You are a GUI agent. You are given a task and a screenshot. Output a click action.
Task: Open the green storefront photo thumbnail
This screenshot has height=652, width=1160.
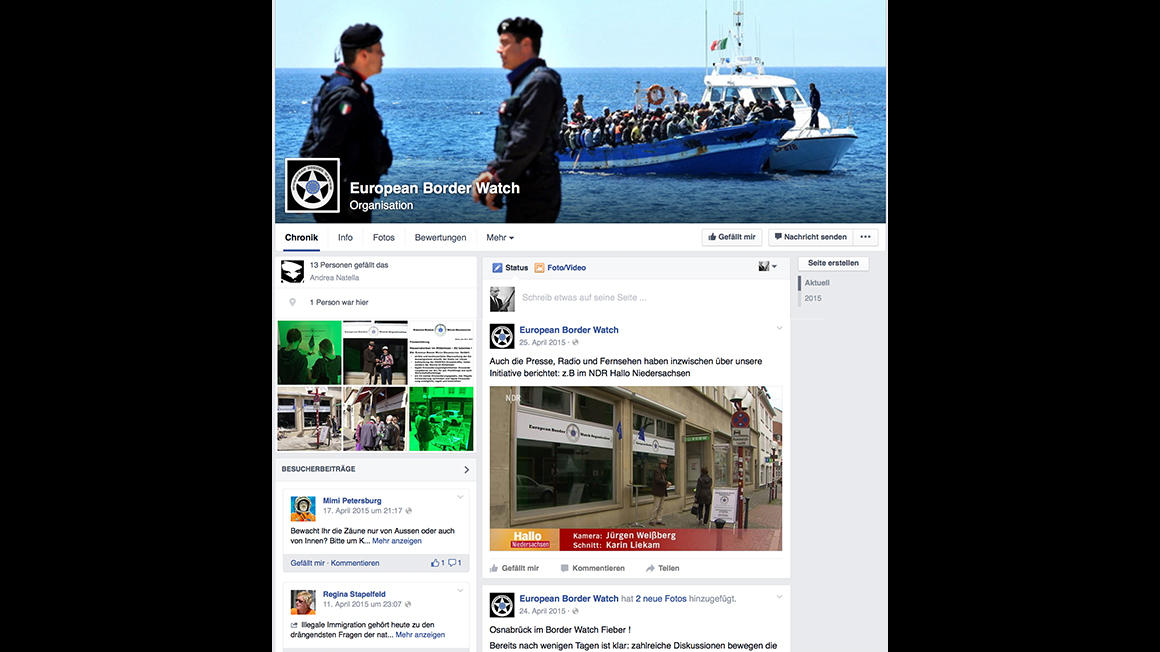(x=441, y=419)
